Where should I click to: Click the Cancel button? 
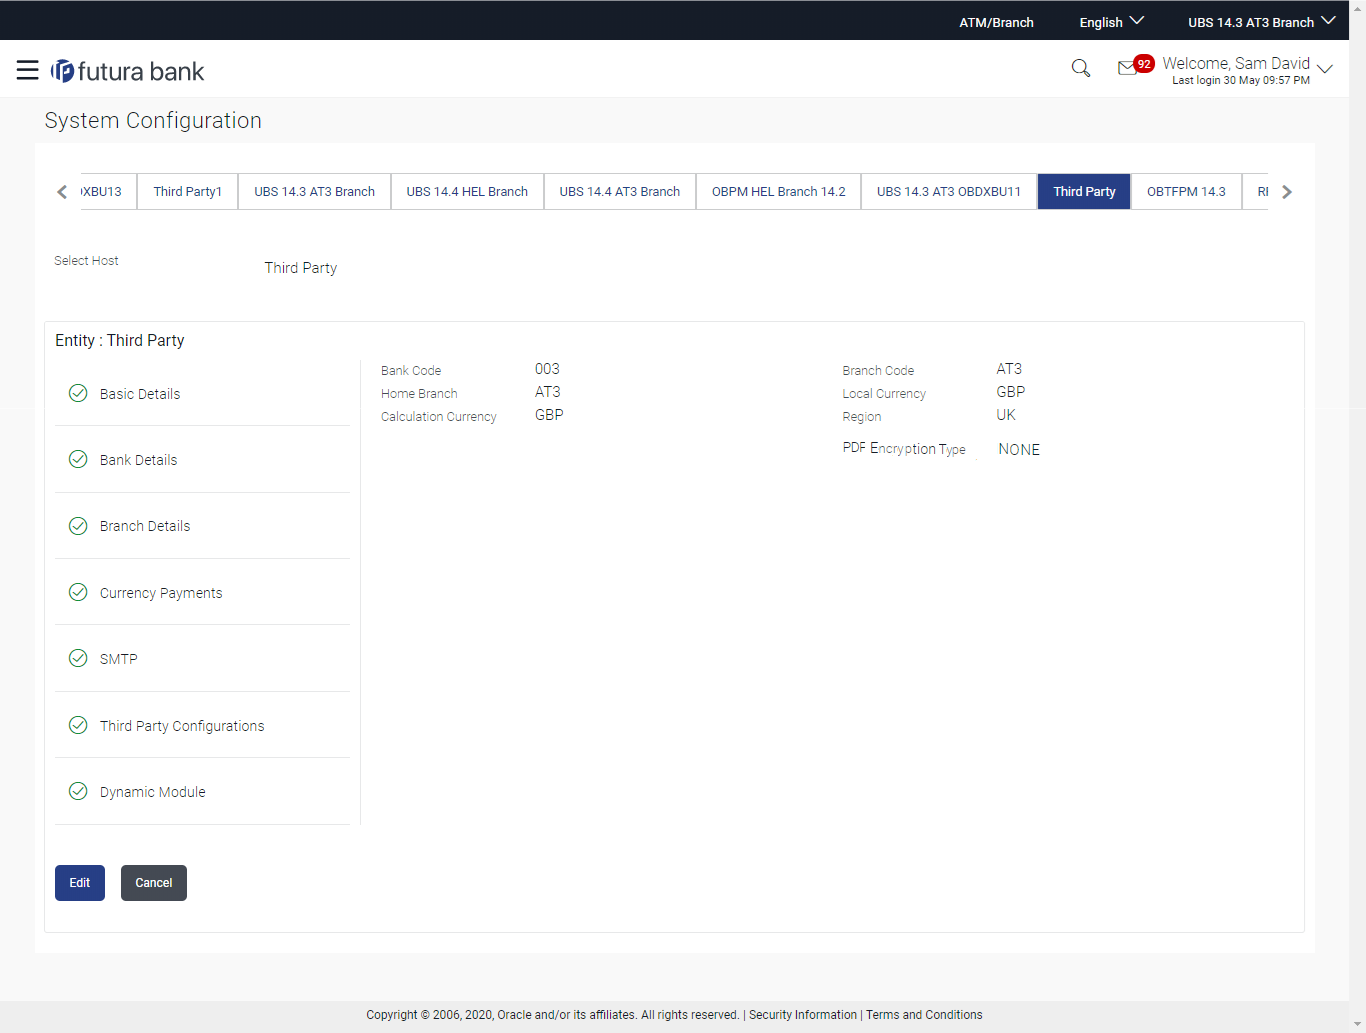coord(154,883)
